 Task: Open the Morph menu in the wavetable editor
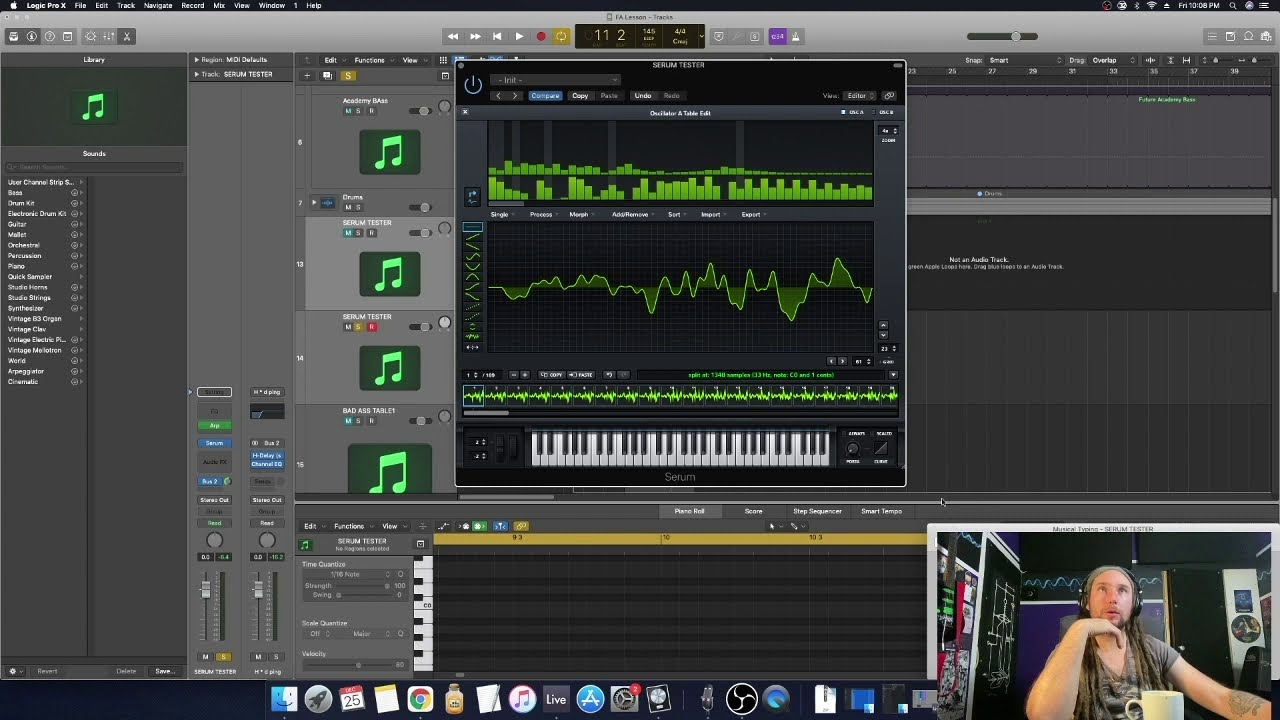coord(580,214)
